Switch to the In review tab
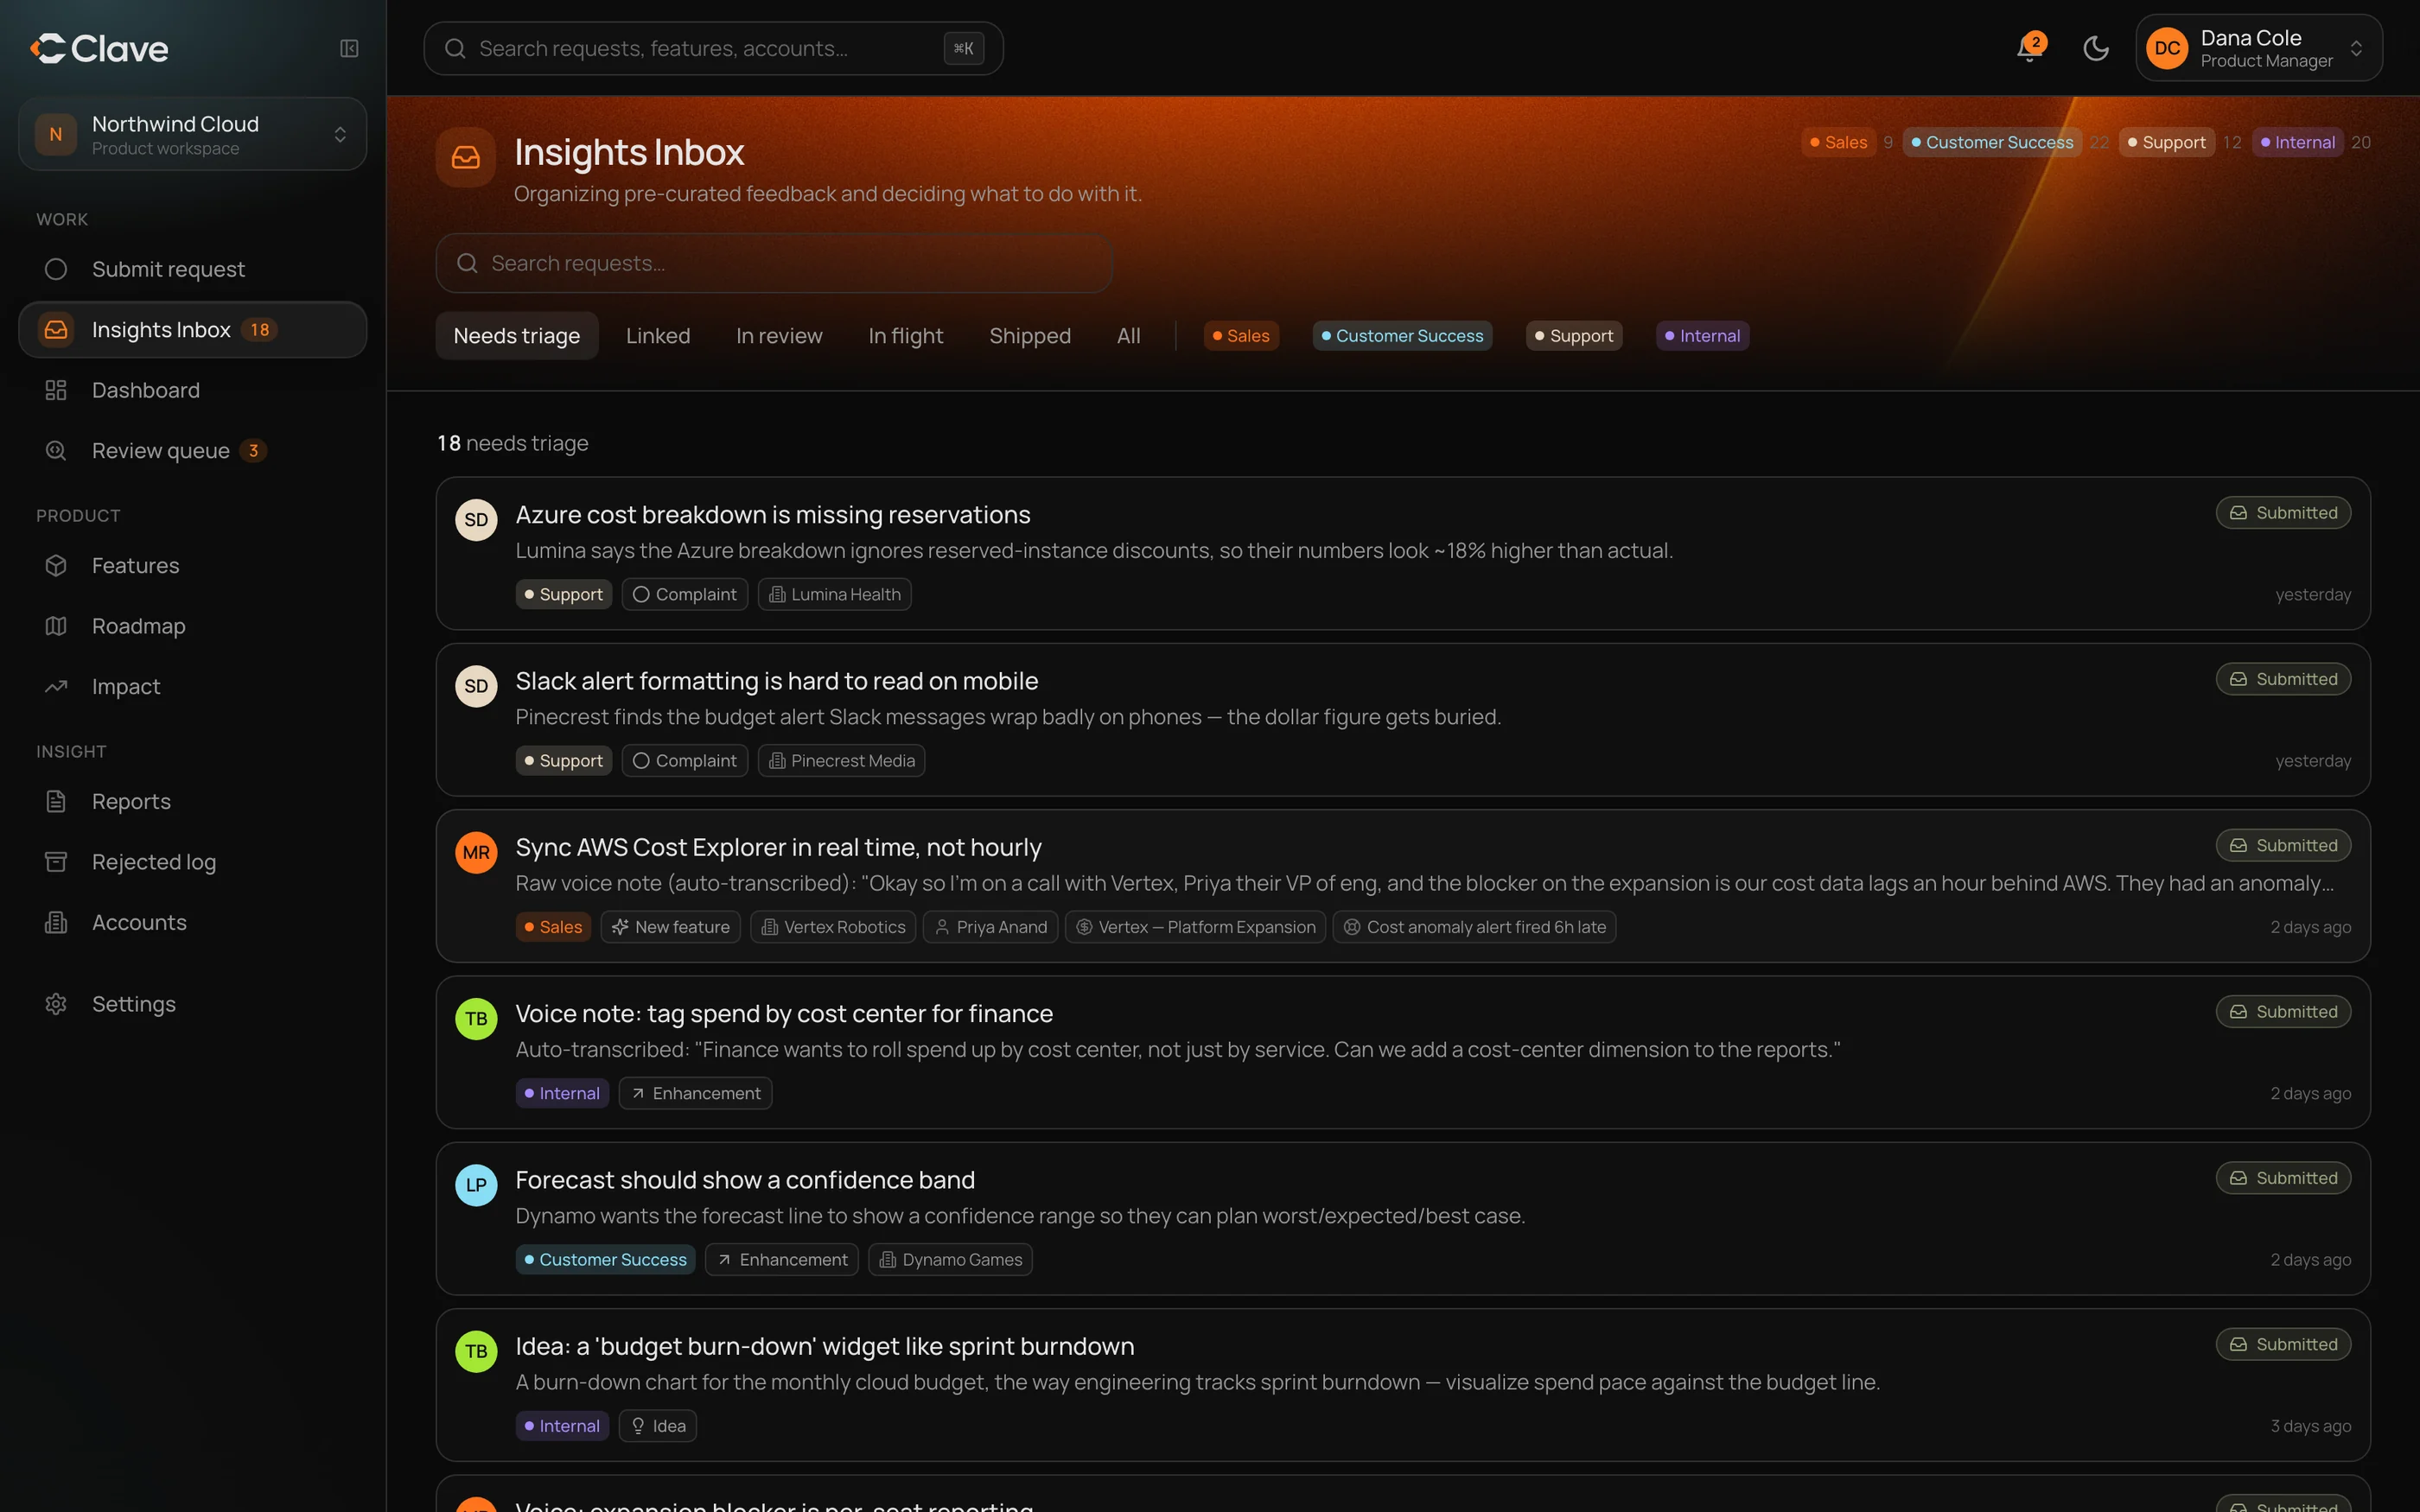 click(779, 336)
